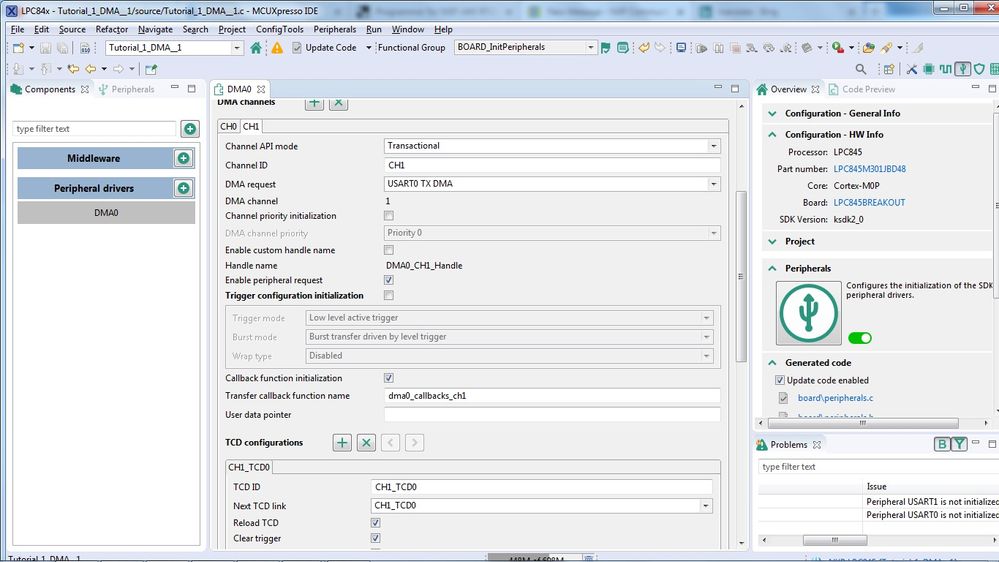Switch to the Code Preview tab

pyautogui.click(x=868, y=89)
